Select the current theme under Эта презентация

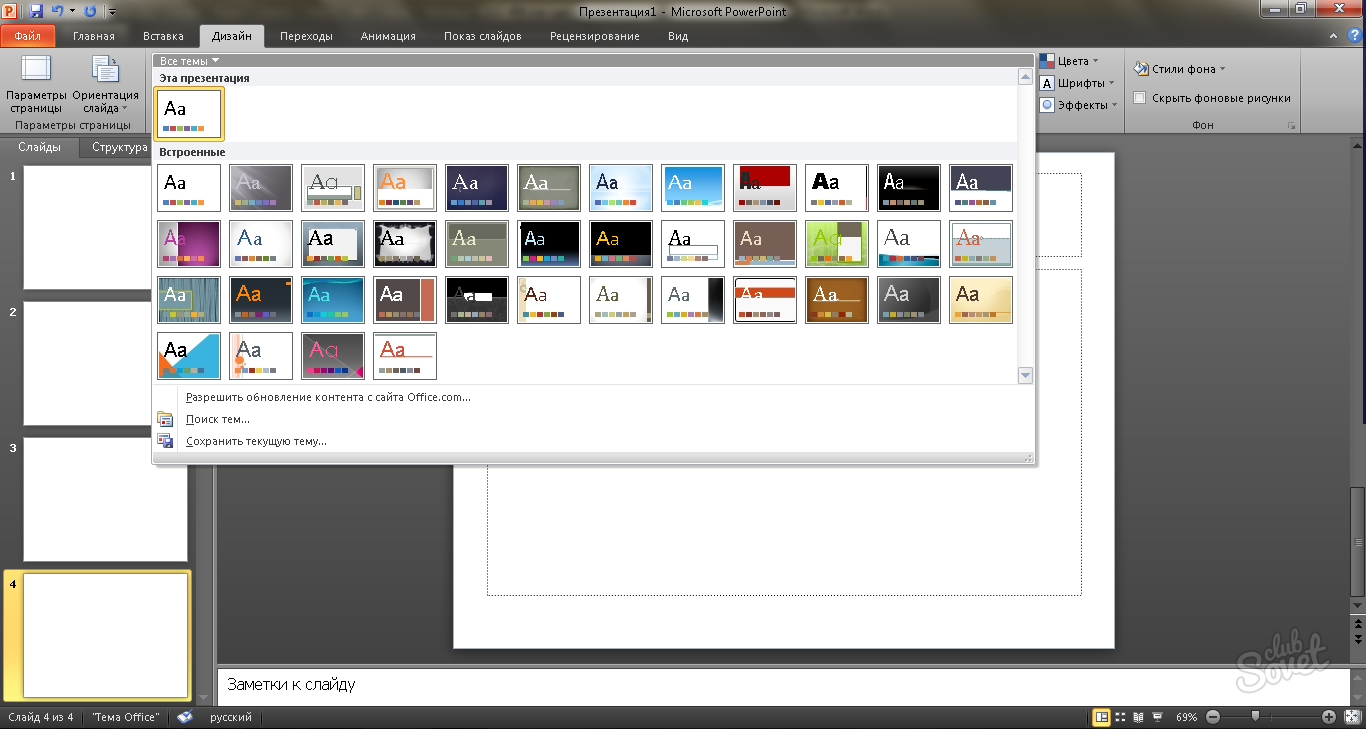(190, 113)
